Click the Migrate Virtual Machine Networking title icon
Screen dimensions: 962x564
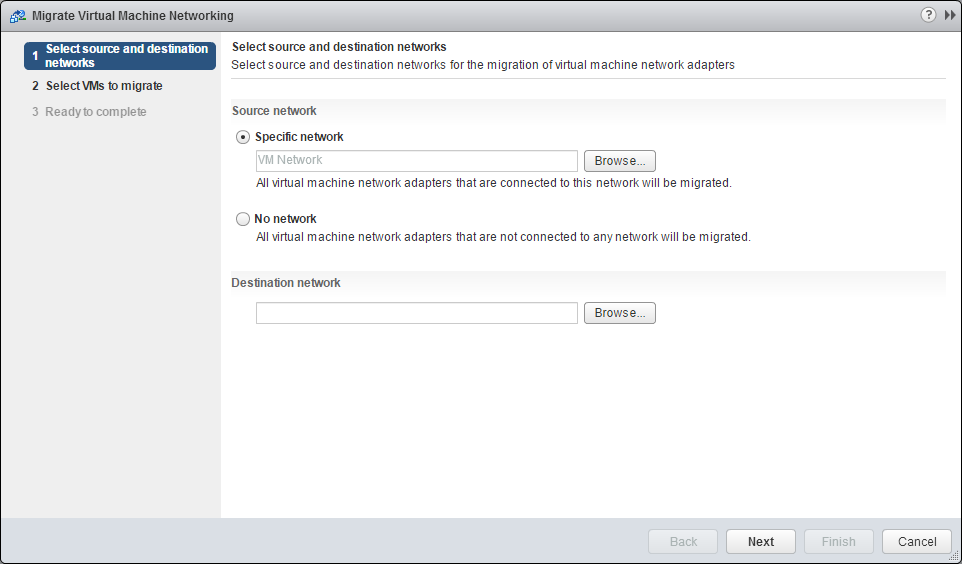coord(17,16)
